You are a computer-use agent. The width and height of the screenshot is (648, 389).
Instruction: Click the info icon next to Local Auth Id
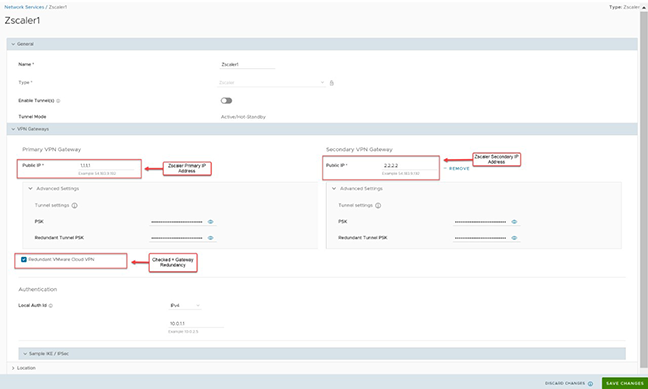pyautogui.click(x=50, y=306)
